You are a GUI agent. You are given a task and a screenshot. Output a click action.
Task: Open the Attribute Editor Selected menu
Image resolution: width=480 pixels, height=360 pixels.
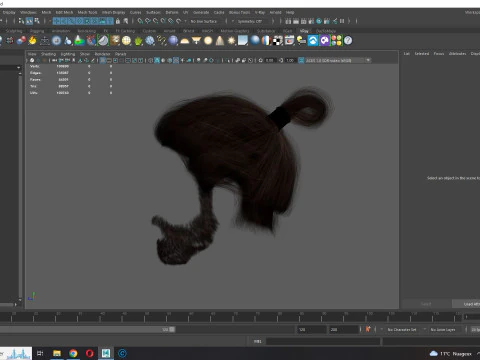(422, 54)
